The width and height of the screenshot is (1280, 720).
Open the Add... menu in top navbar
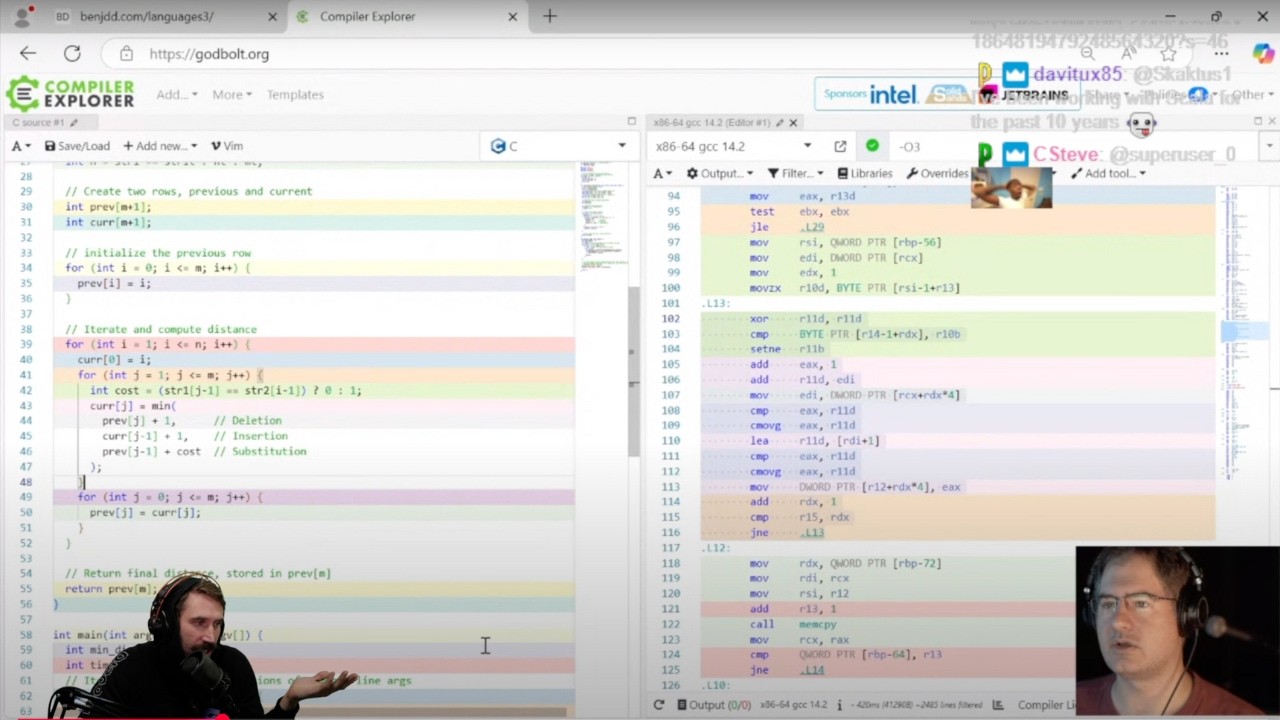coord(176,94)
